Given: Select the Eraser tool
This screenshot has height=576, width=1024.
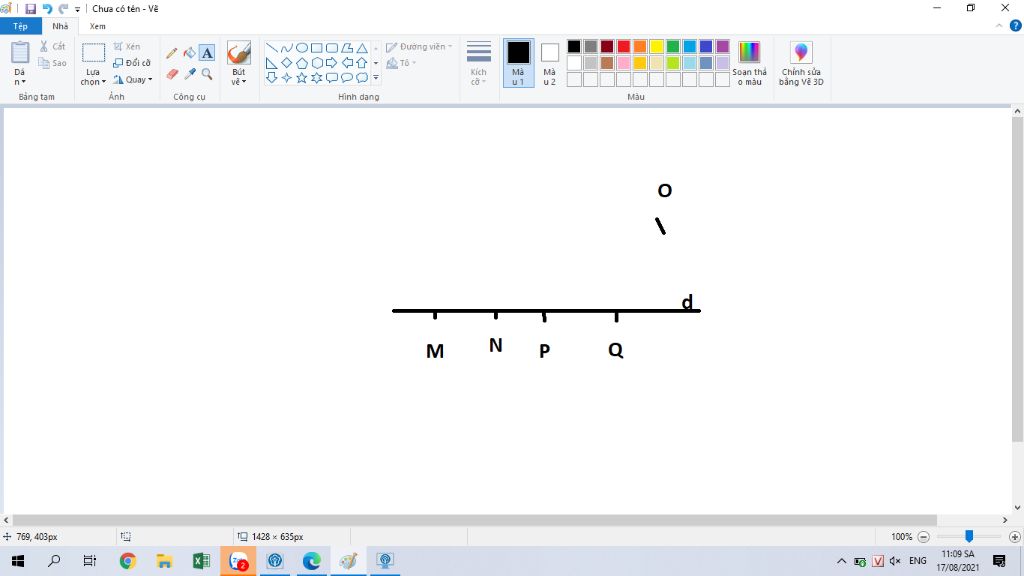Looking at the screenshot, I should coord(172,74).
